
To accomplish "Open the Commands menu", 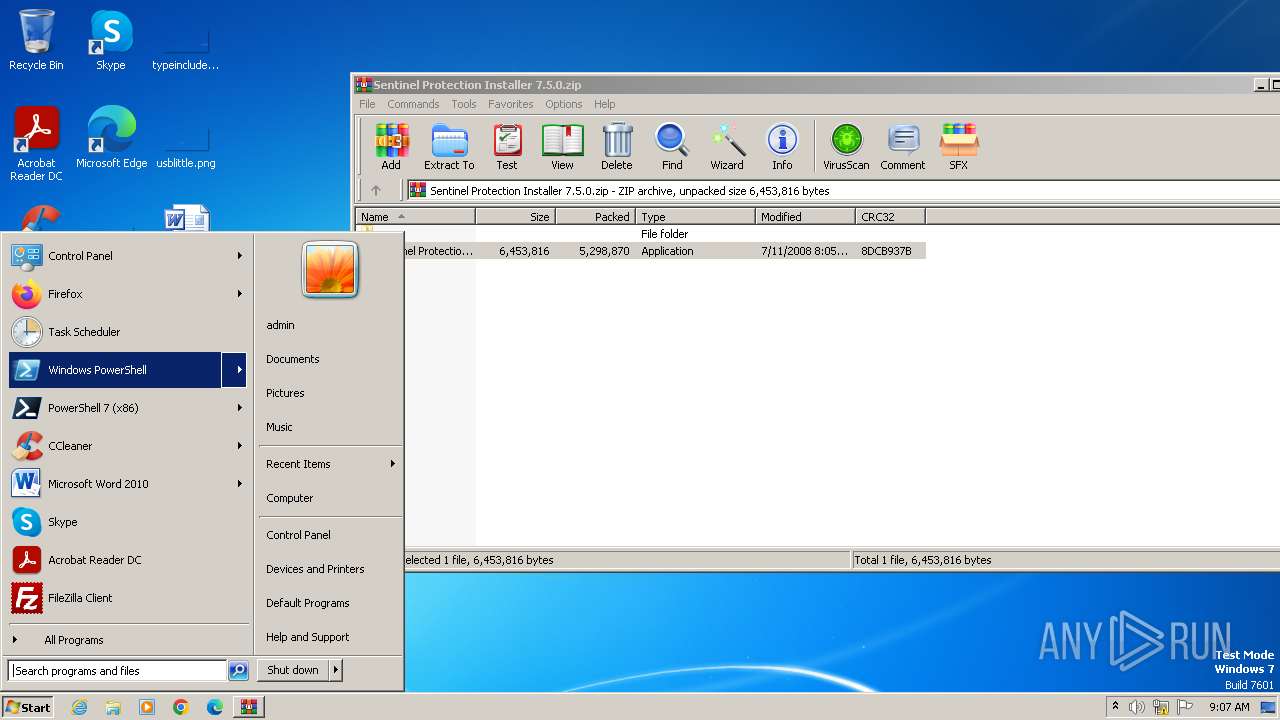I will tap(413, 104).
